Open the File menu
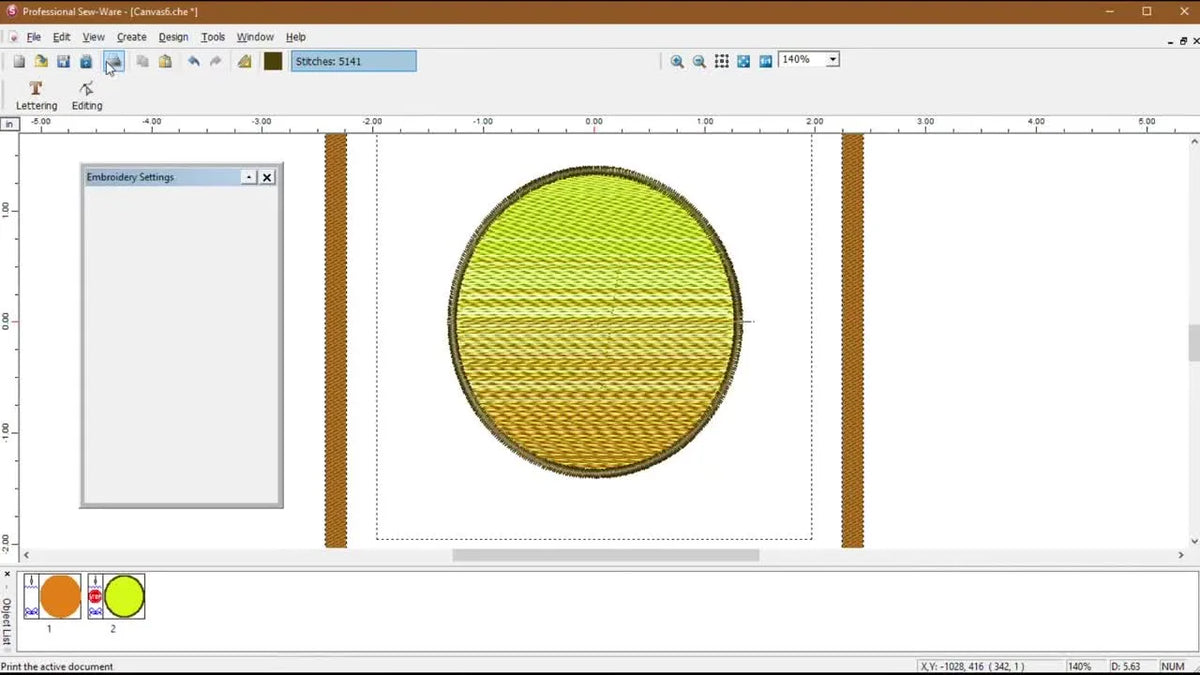Viewport: 1200px width, 675px height. (x=34, y=37)
